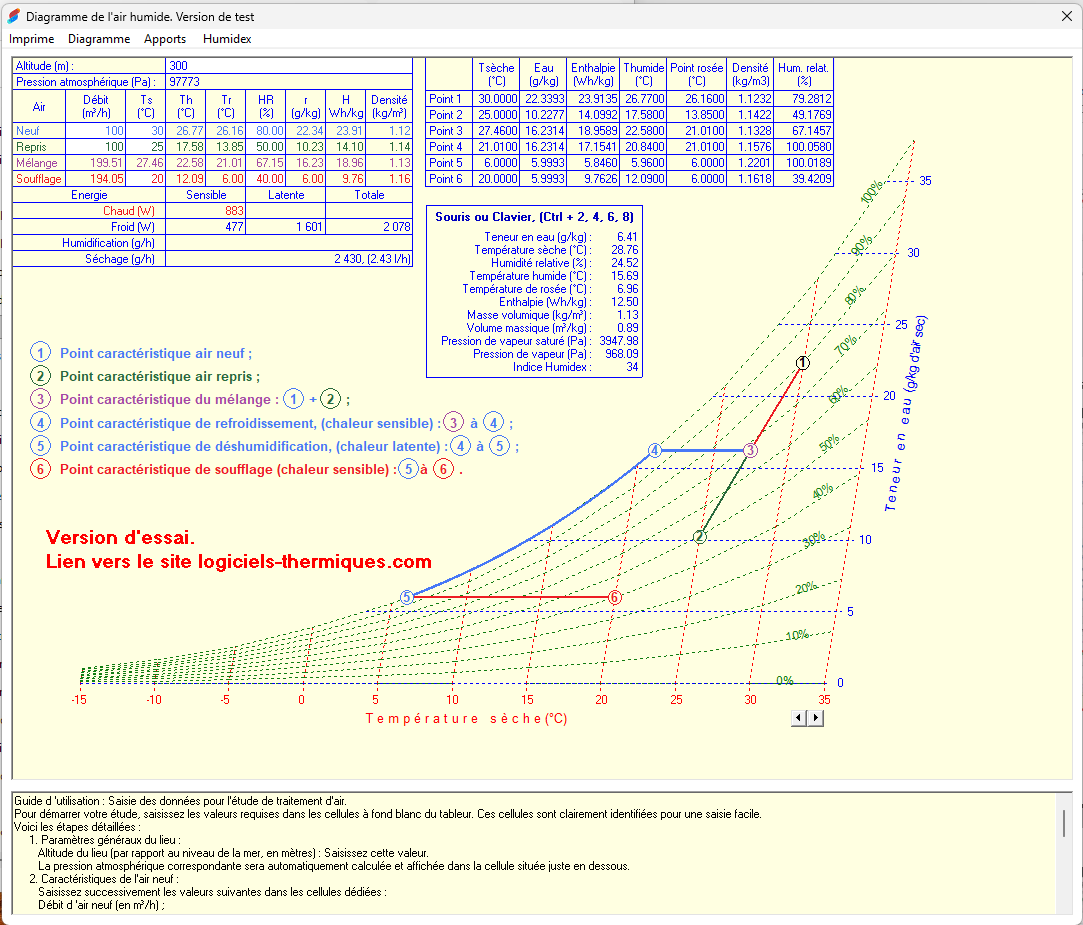
Task: Open the Humidex menu
Action: click(227, 39)
